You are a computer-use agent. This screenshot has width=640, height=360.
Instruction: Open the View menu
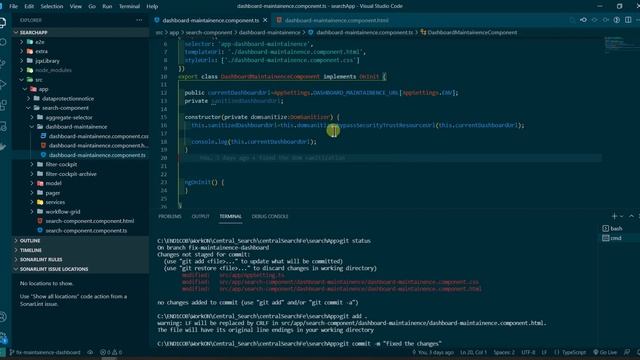(76, 6)
